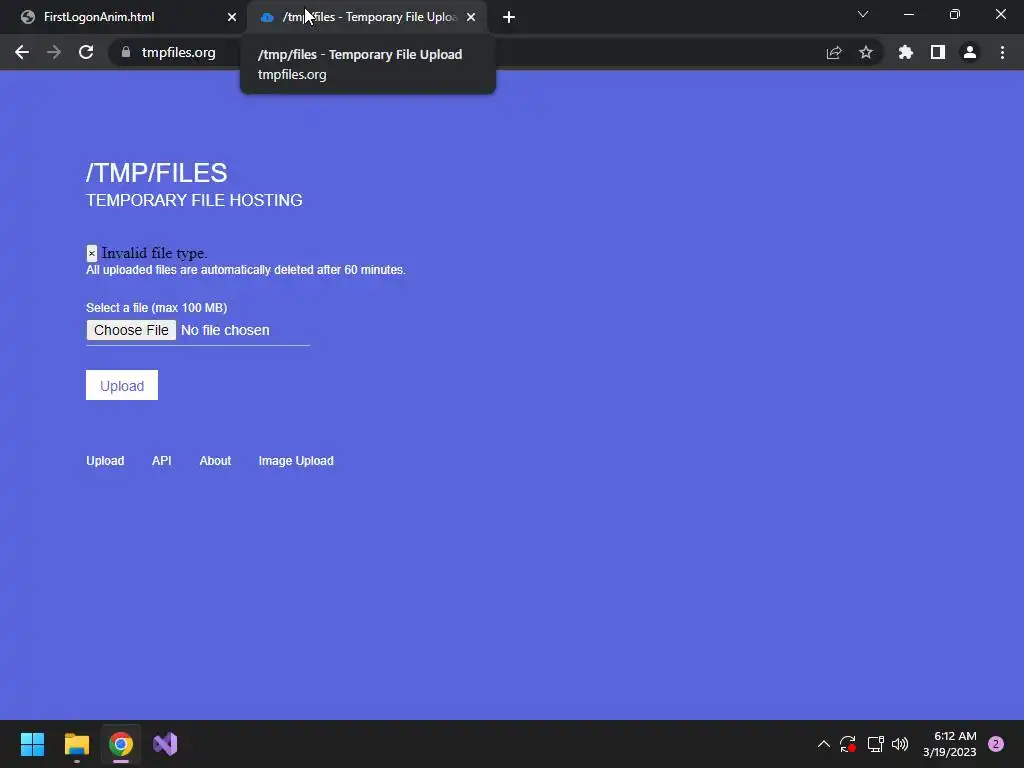Open the Image Upload link
This screenshot has height=768, width=1024.
(296, 460)
